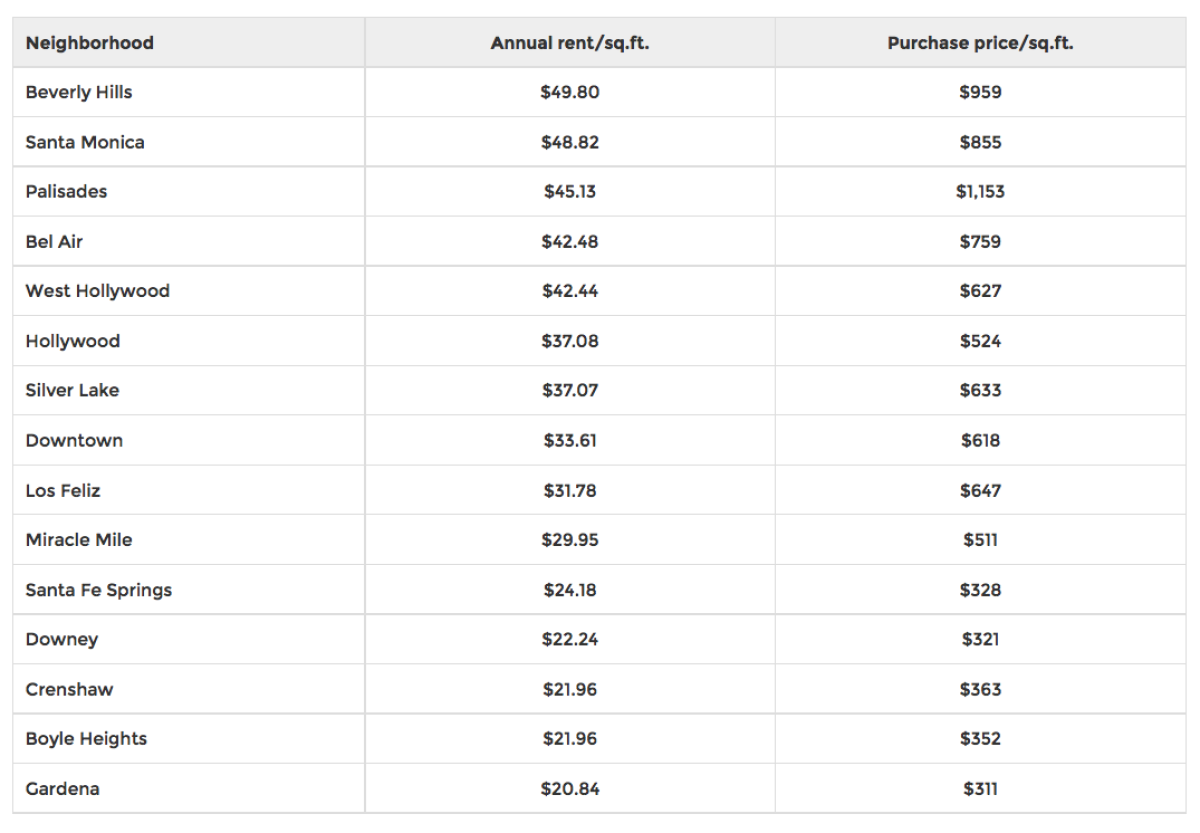Select the Palisades purchase price $1,153

point(980,192)
